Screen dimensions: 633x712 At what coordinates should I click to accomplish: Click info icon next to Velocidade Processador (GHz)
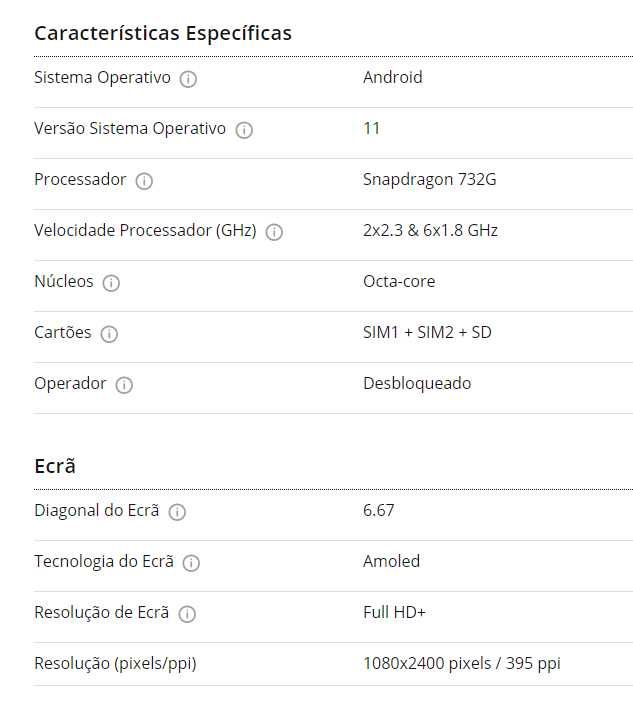click(x=274, y=232)
